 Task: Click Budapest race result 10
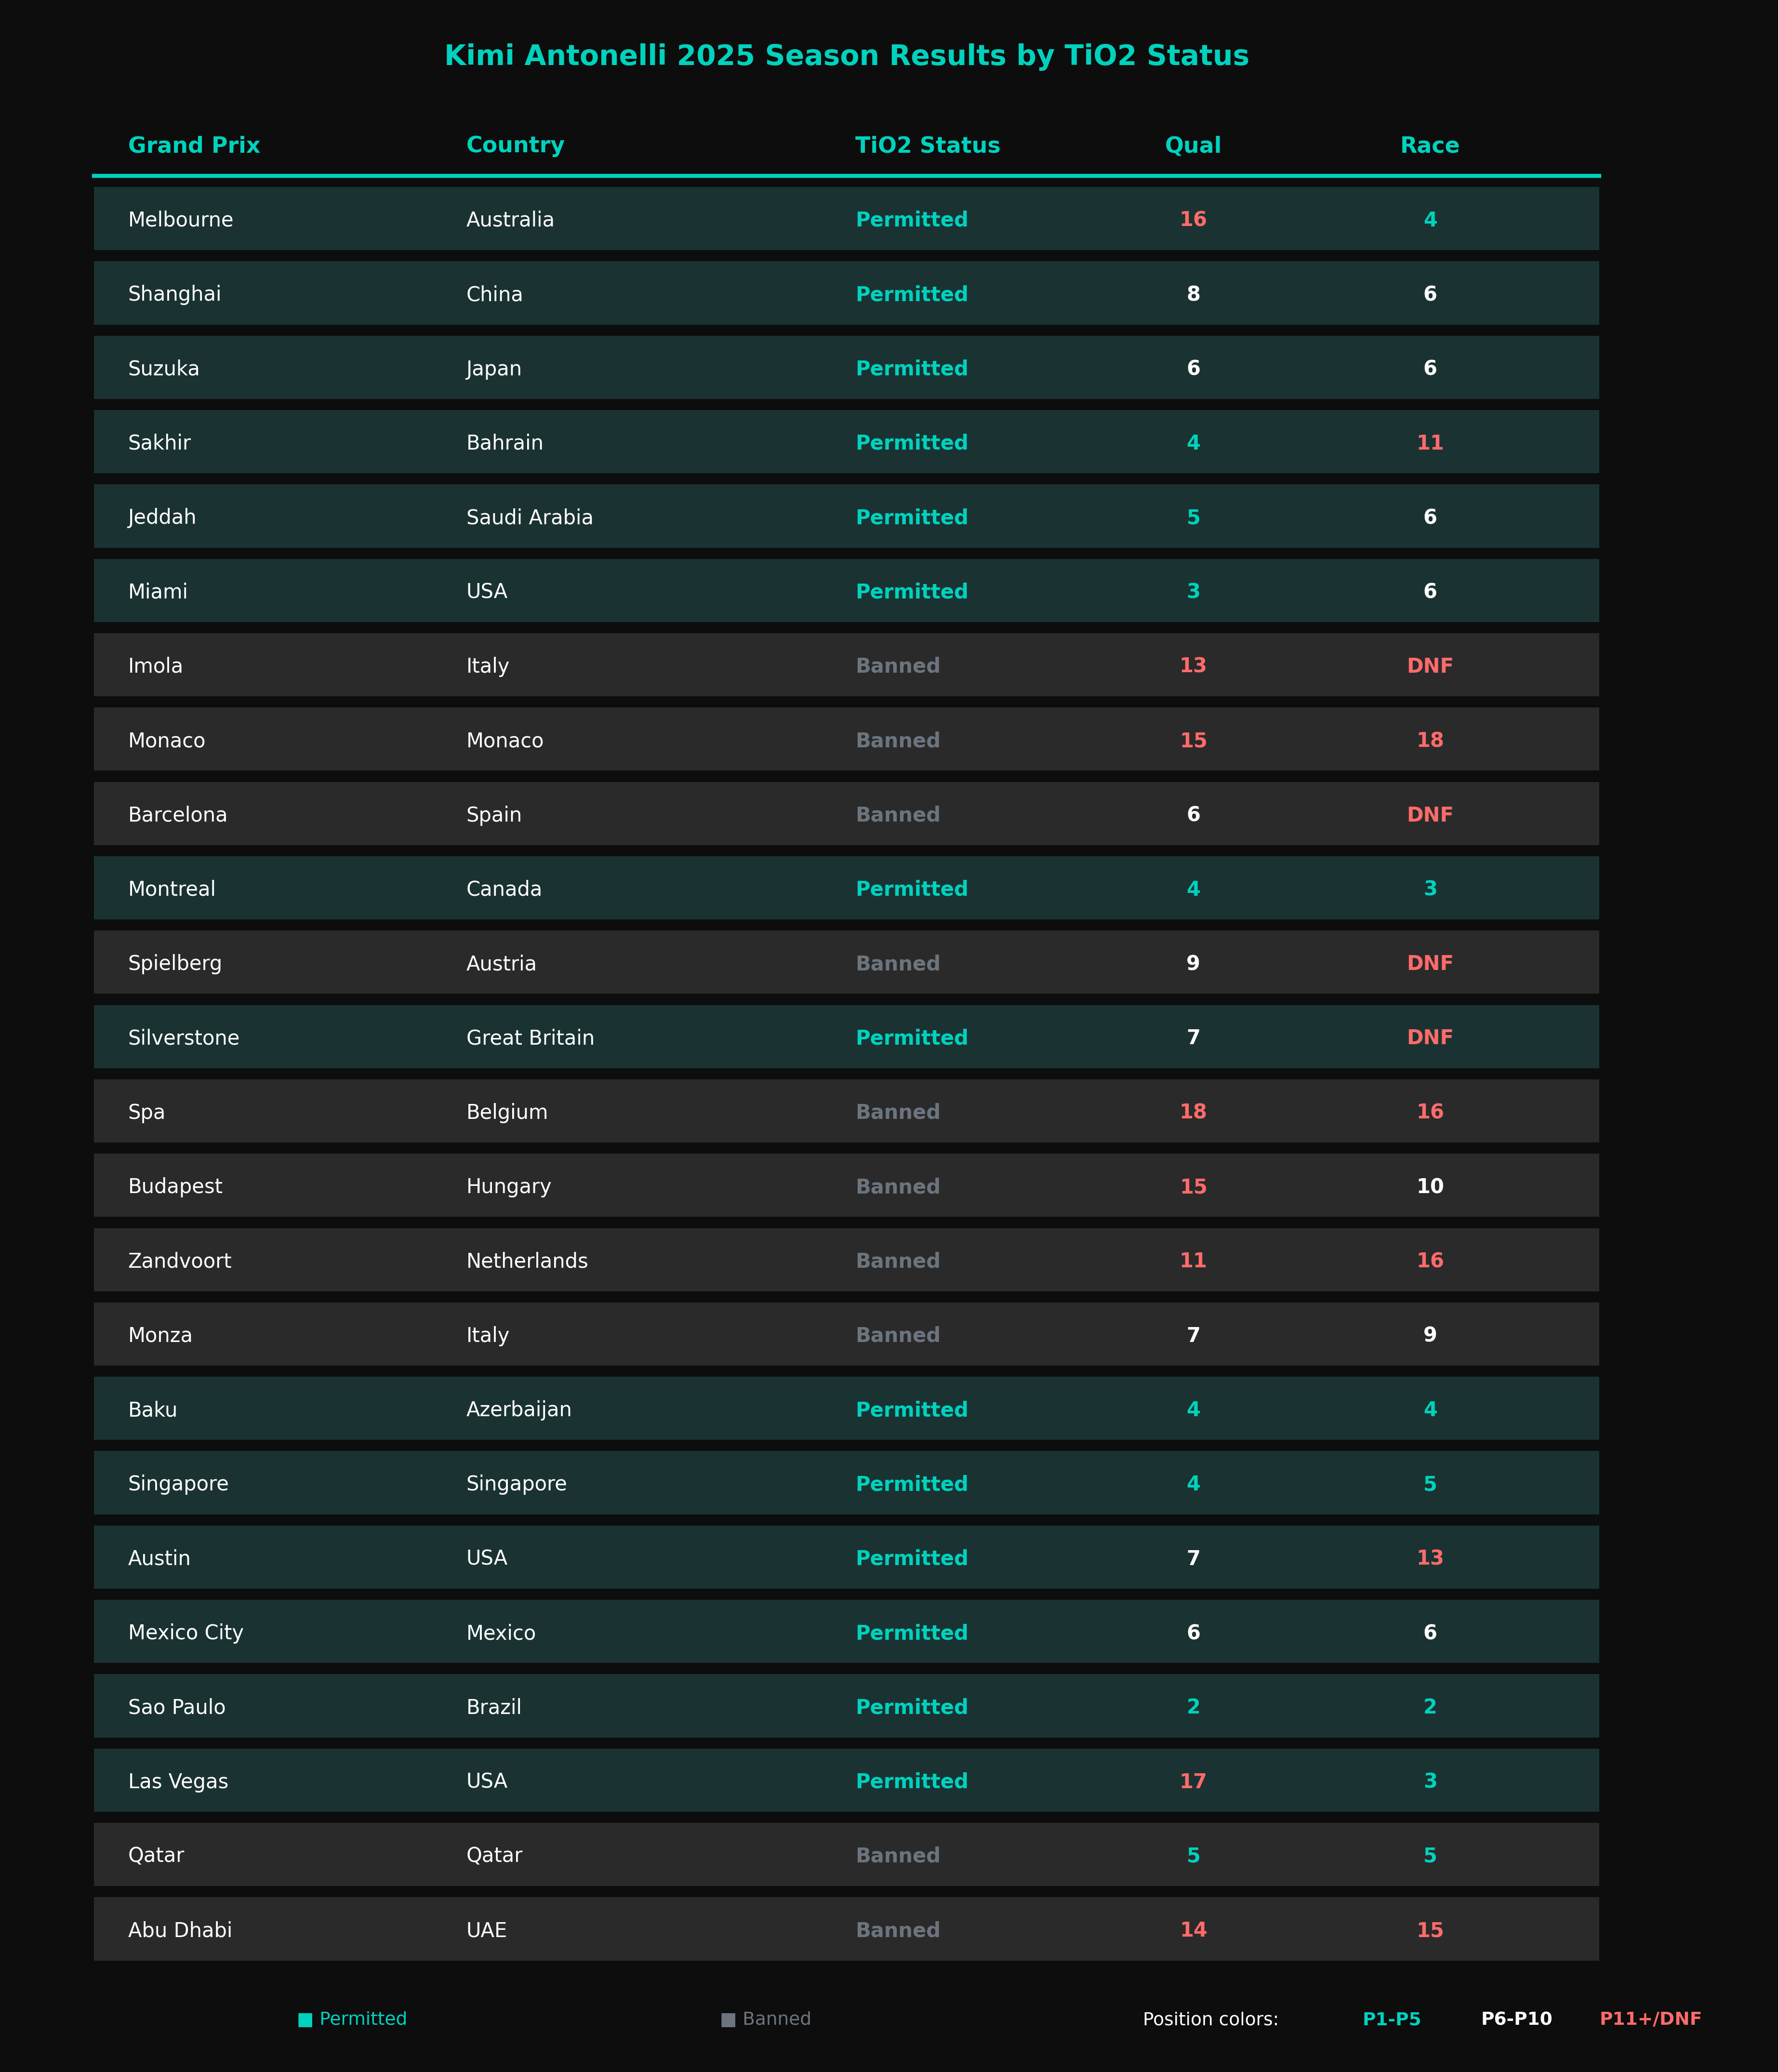click(1429, 1186)
